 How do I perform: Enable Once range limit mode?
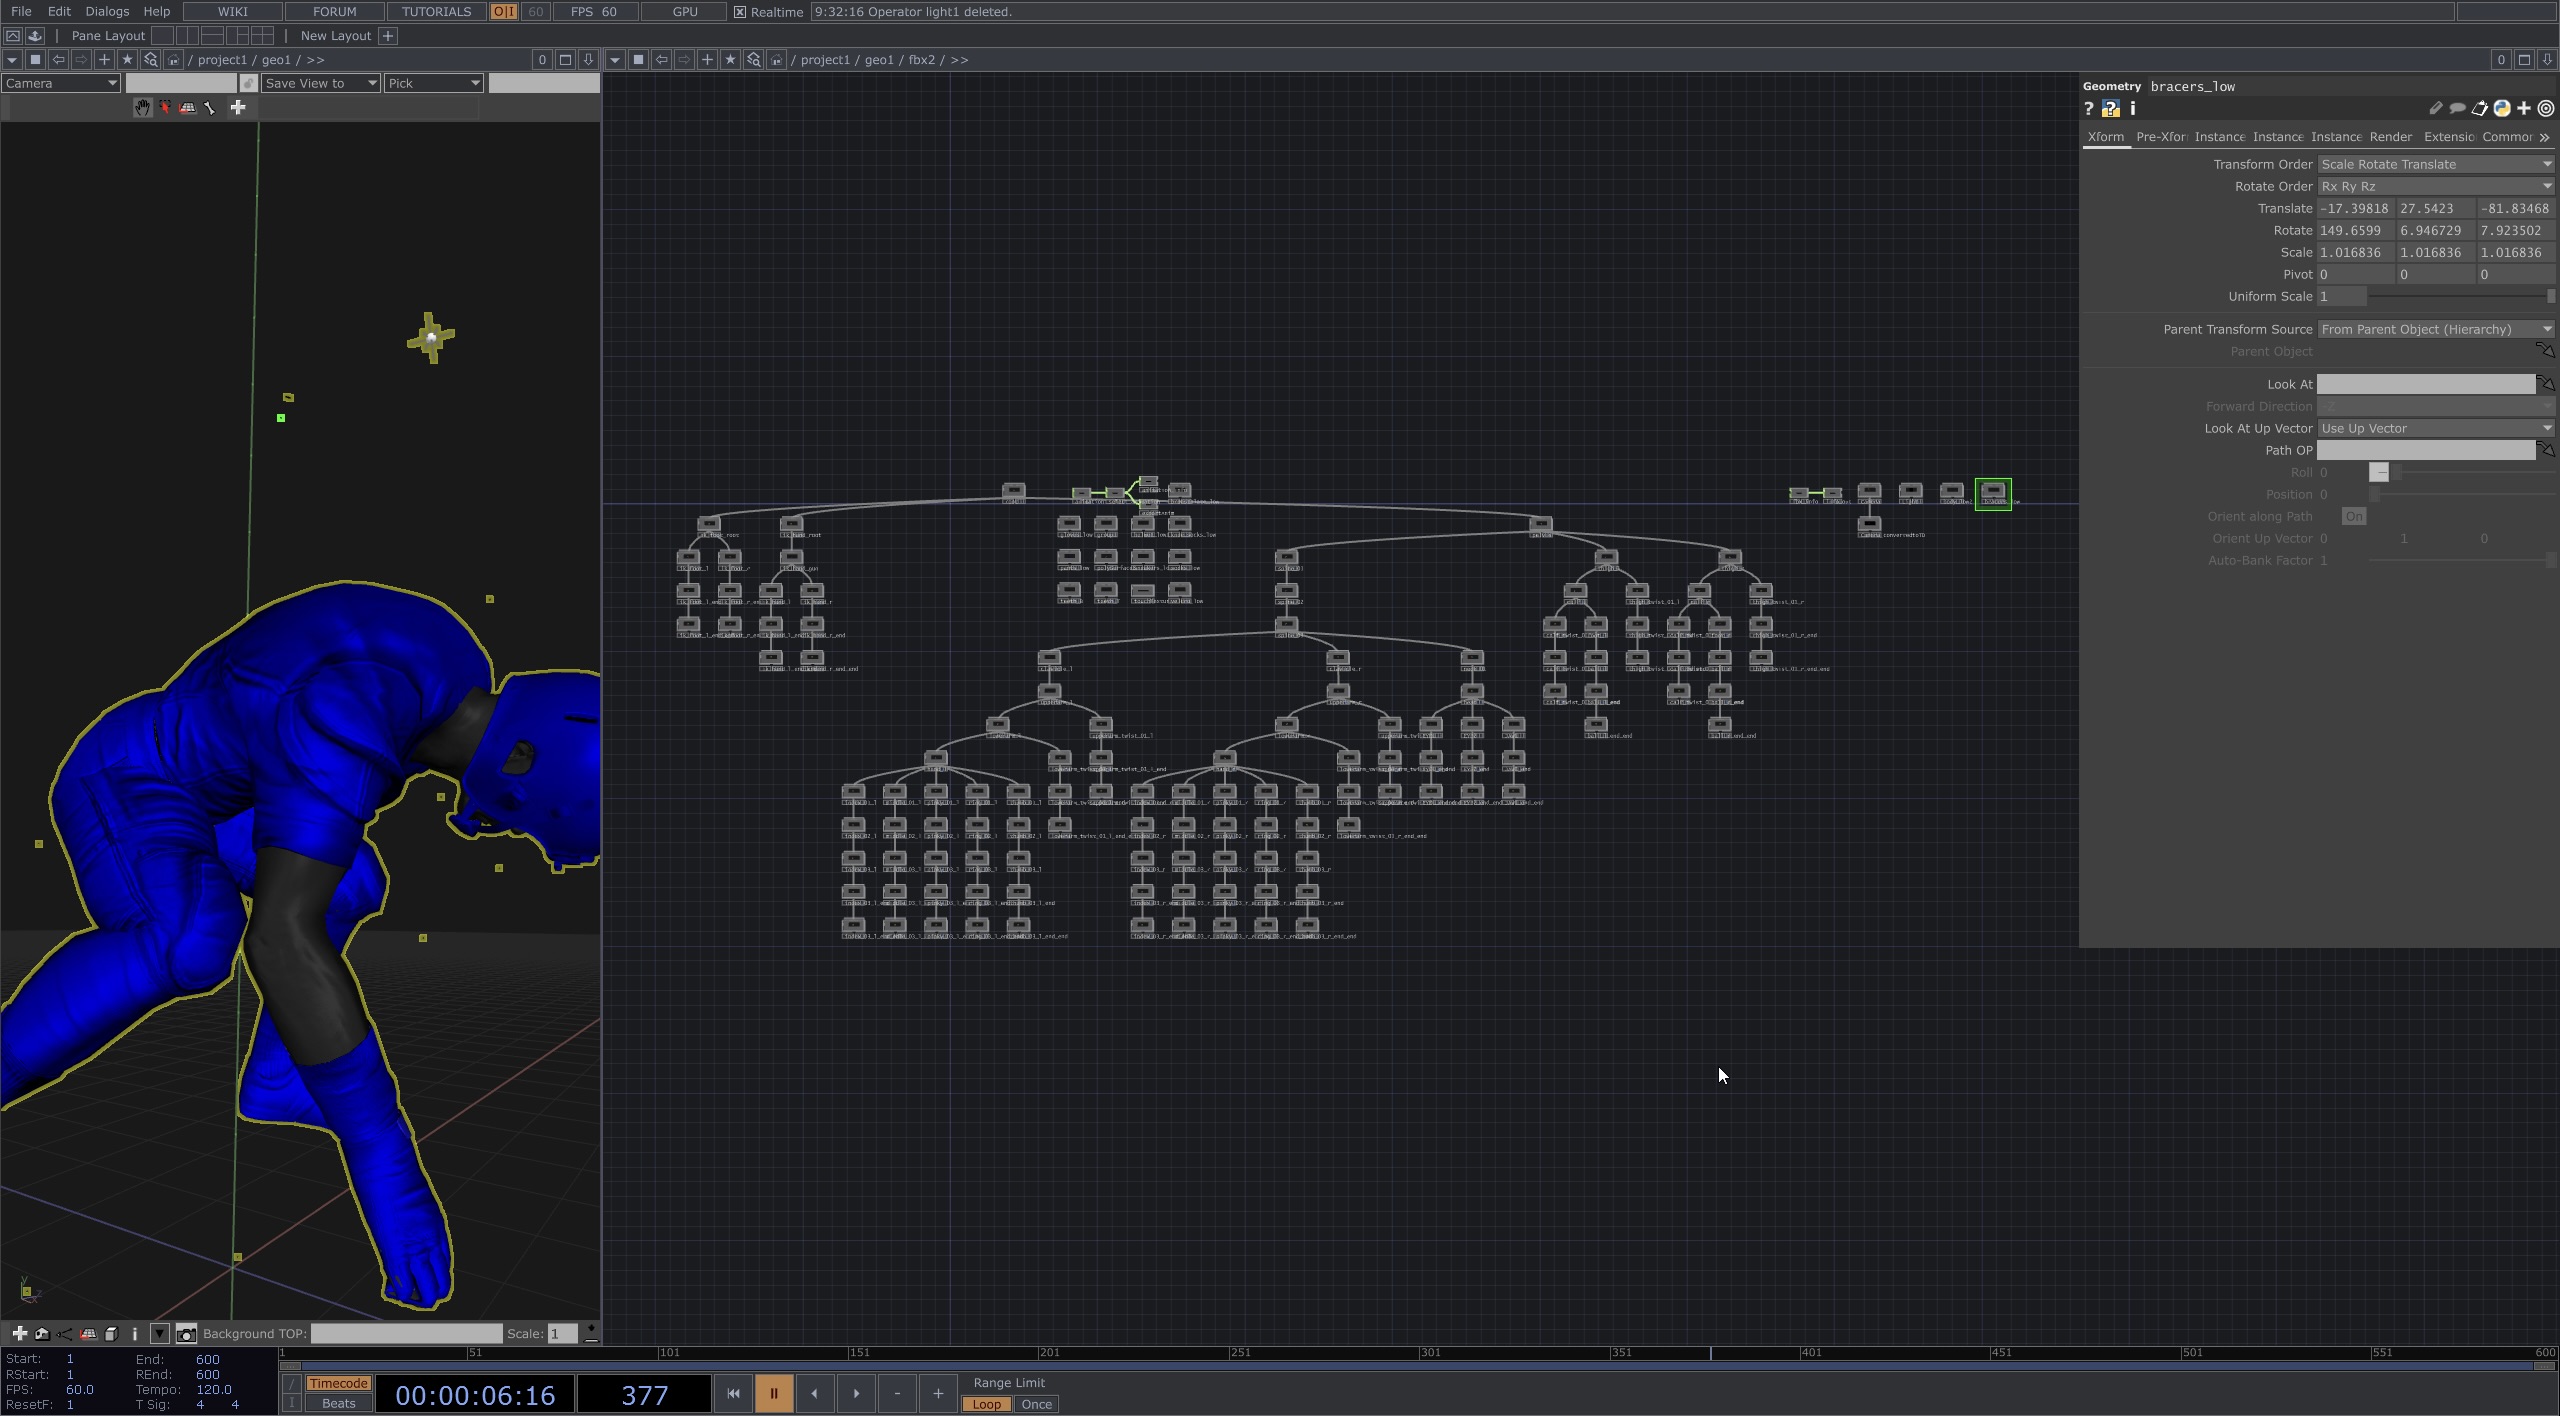click(1036, 1404)
